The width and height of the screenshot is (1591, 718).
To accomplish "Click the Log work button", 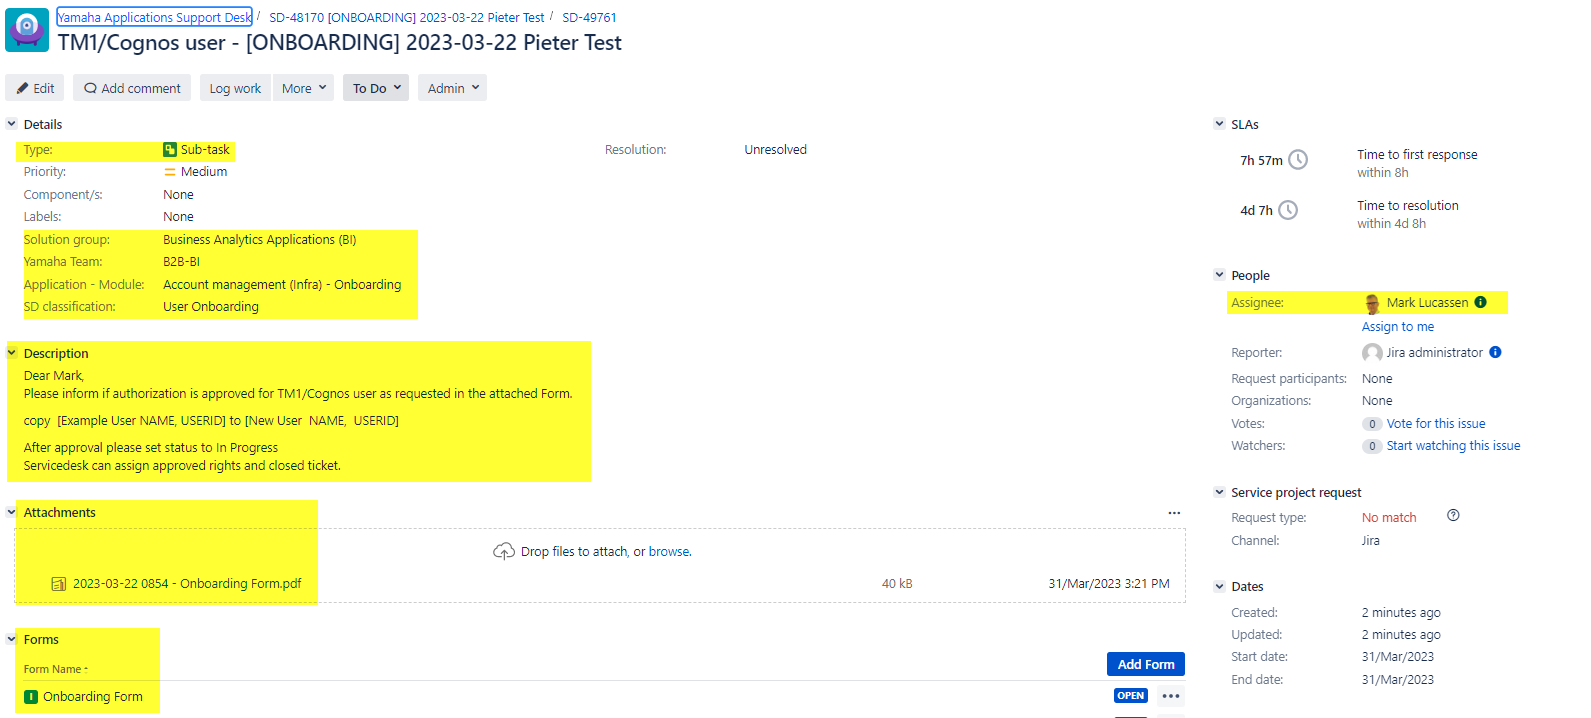I will pos(235,88).
